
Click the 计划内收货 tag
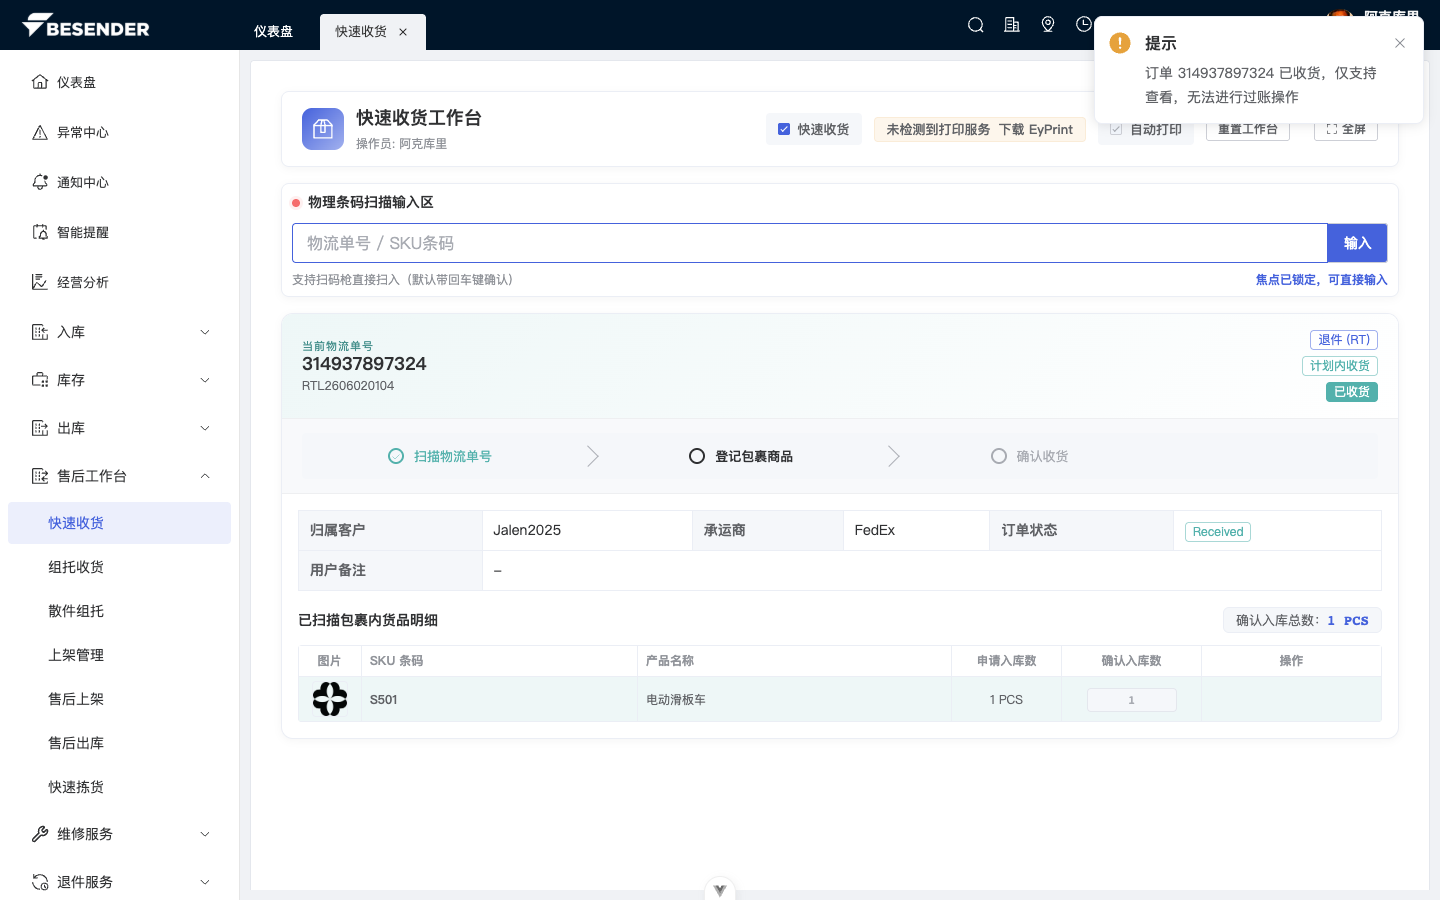1340,366
